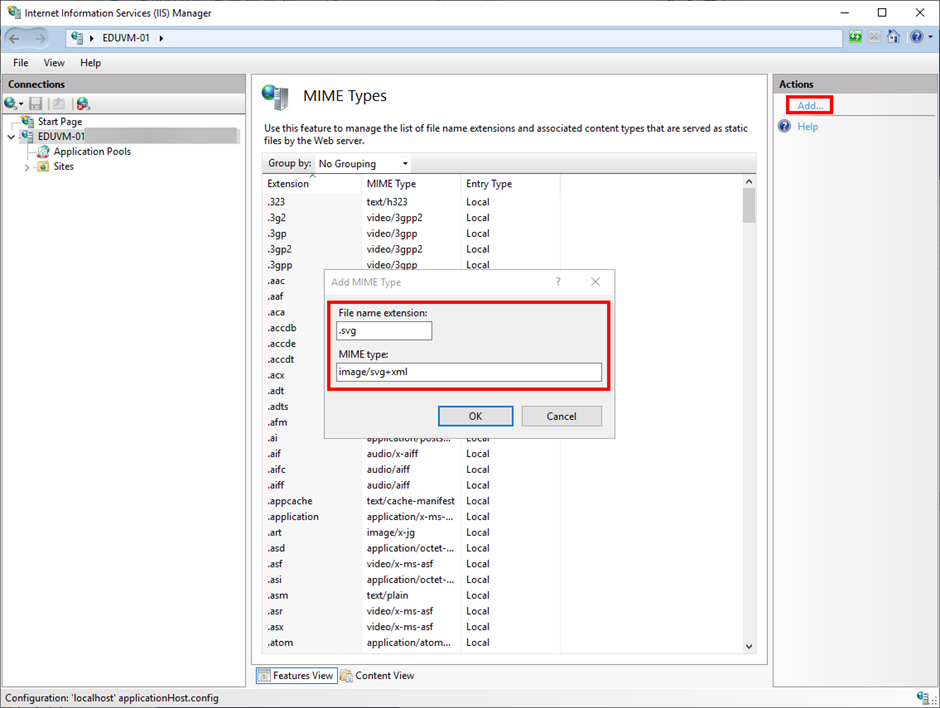This screenshot has width=940, height=708.
Task: Go to the Home page icon
Action: coord(893,37)
